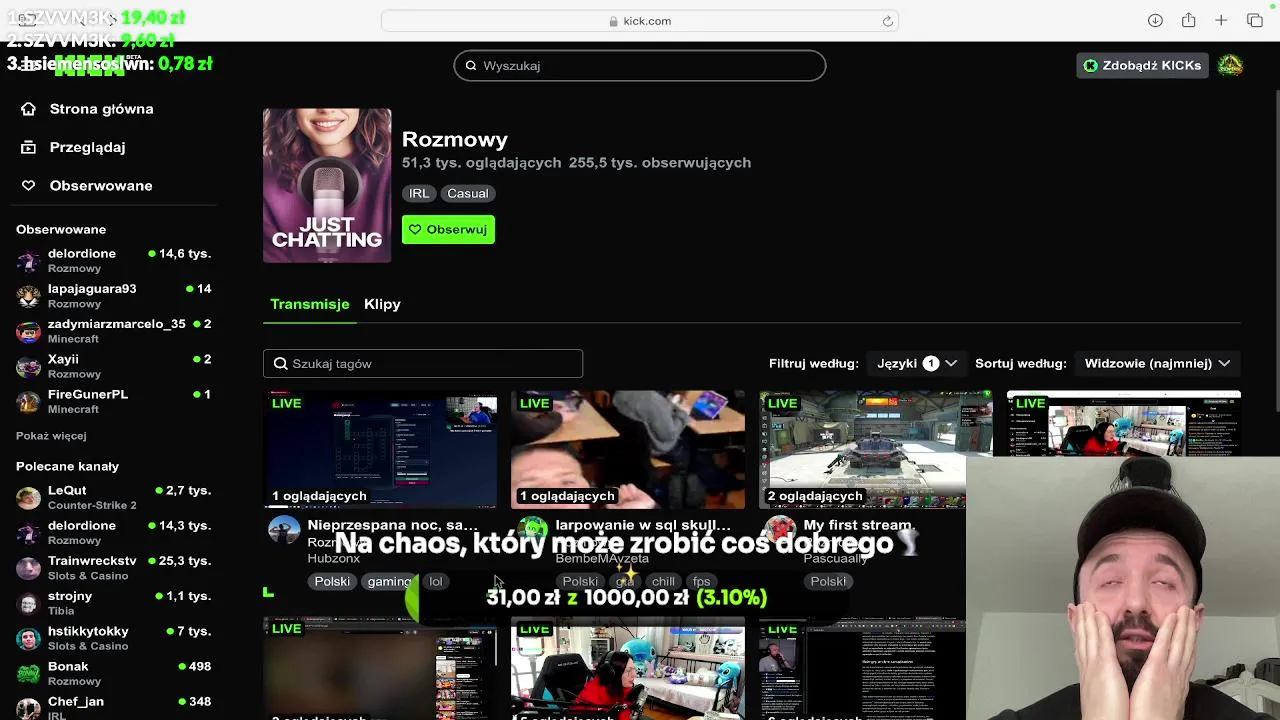Select the Casual category tag
The width and height of the screenshot is (1280, 720).
click(468, 194)
